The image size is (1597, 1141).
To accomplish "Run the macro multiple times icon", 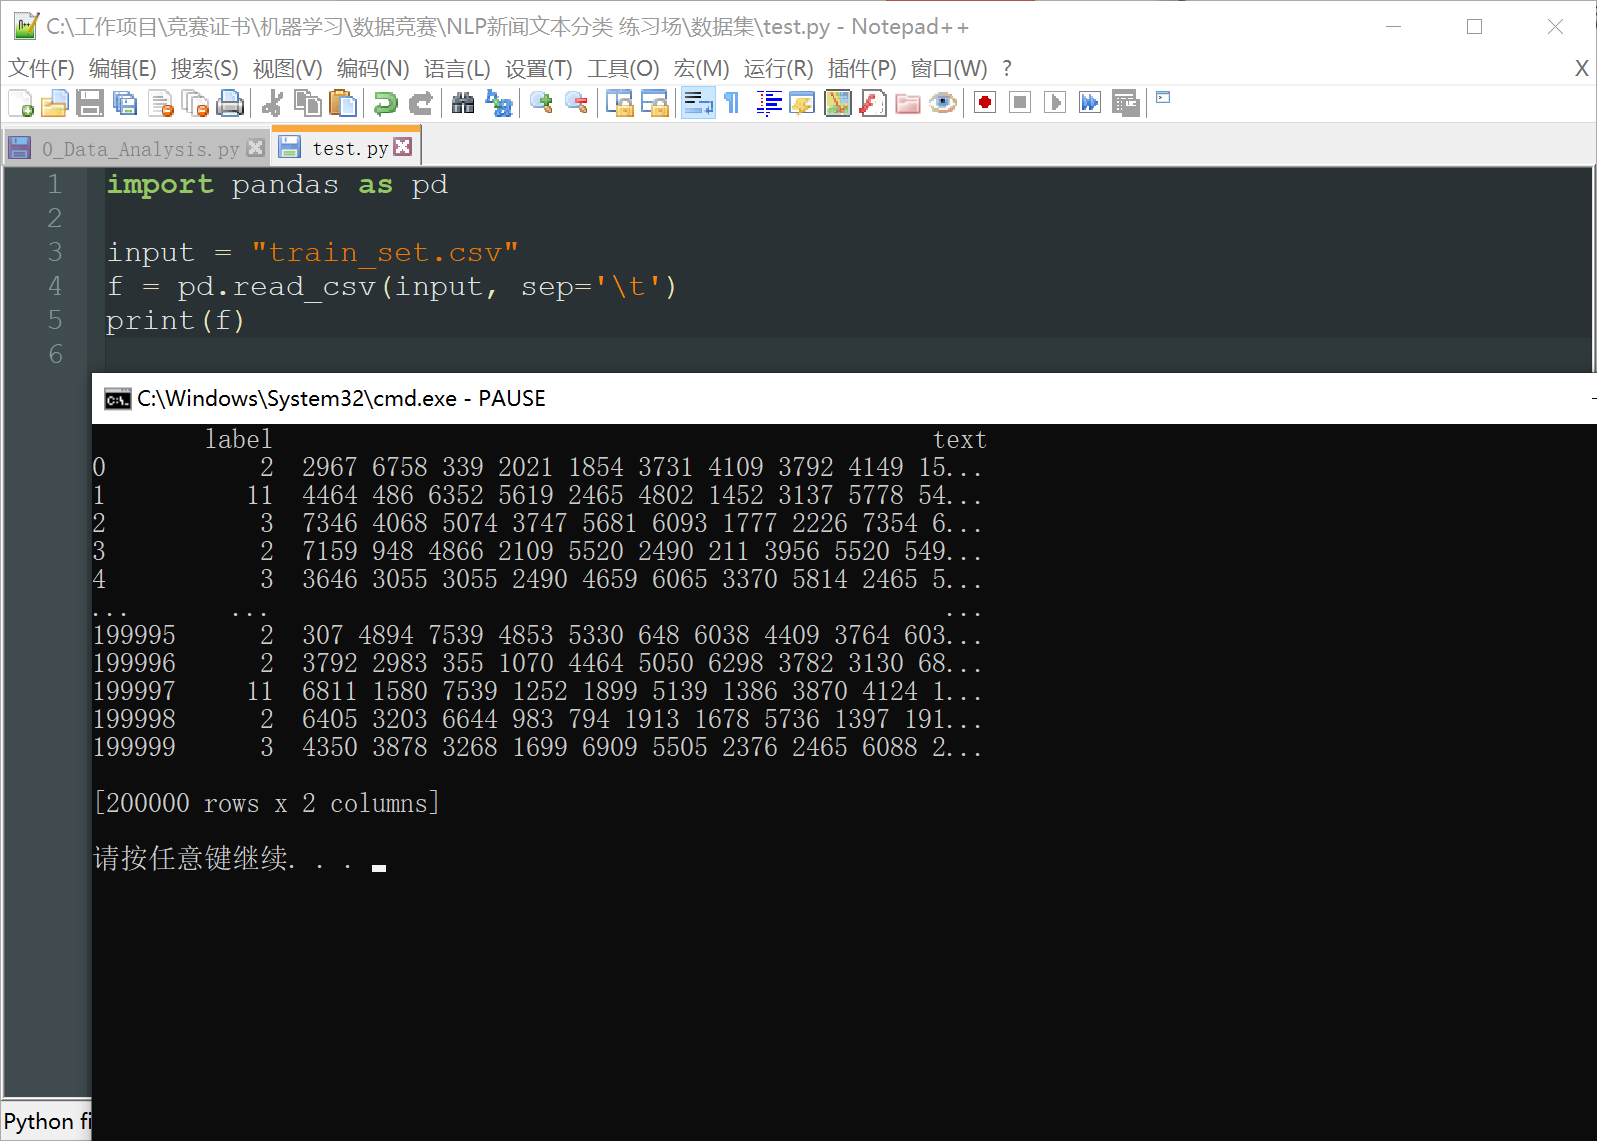I will pyautogui.click(x=1090, y=102).
